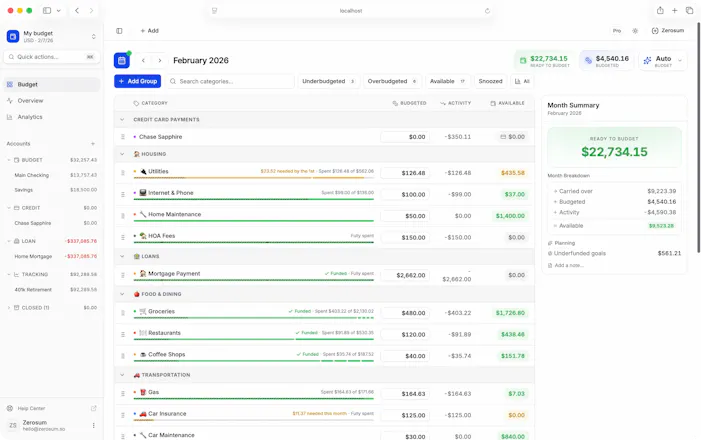Expand the Closed accounts section
701x440 pixels.
pos(9,308)
